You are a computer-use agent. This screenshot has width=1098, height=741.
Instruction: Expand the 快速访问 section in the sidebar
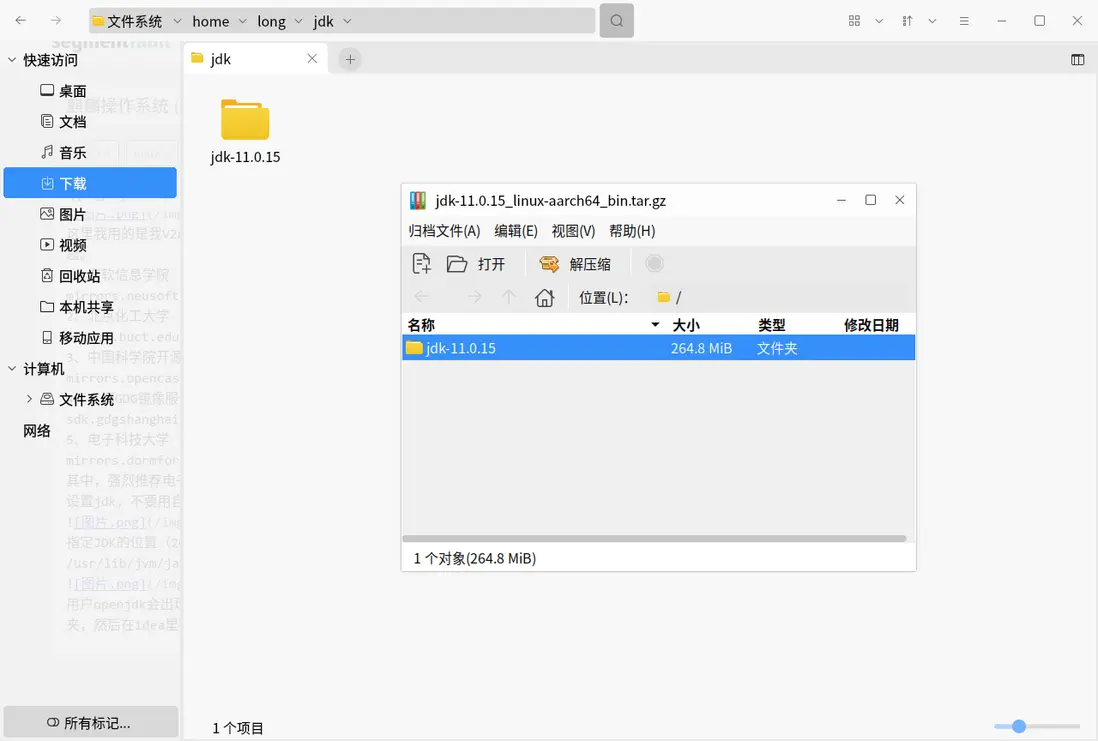coord(10,59)
